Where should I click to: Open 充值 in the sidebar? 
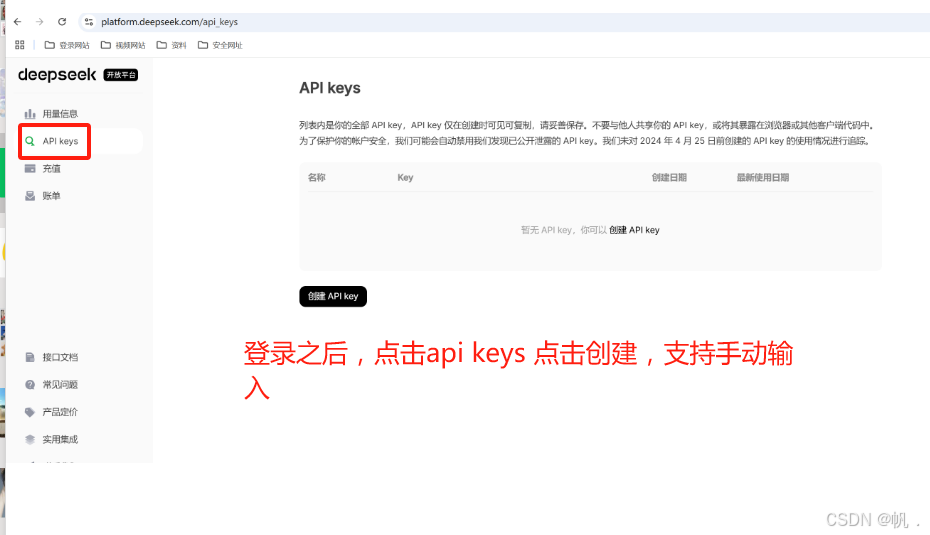[x=52, y=168]
